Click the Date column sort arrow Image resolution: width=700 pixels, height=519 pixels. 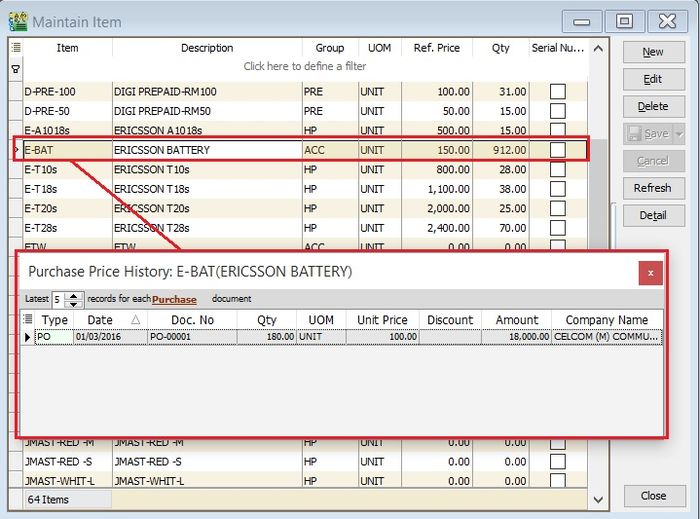pos(136,320)
